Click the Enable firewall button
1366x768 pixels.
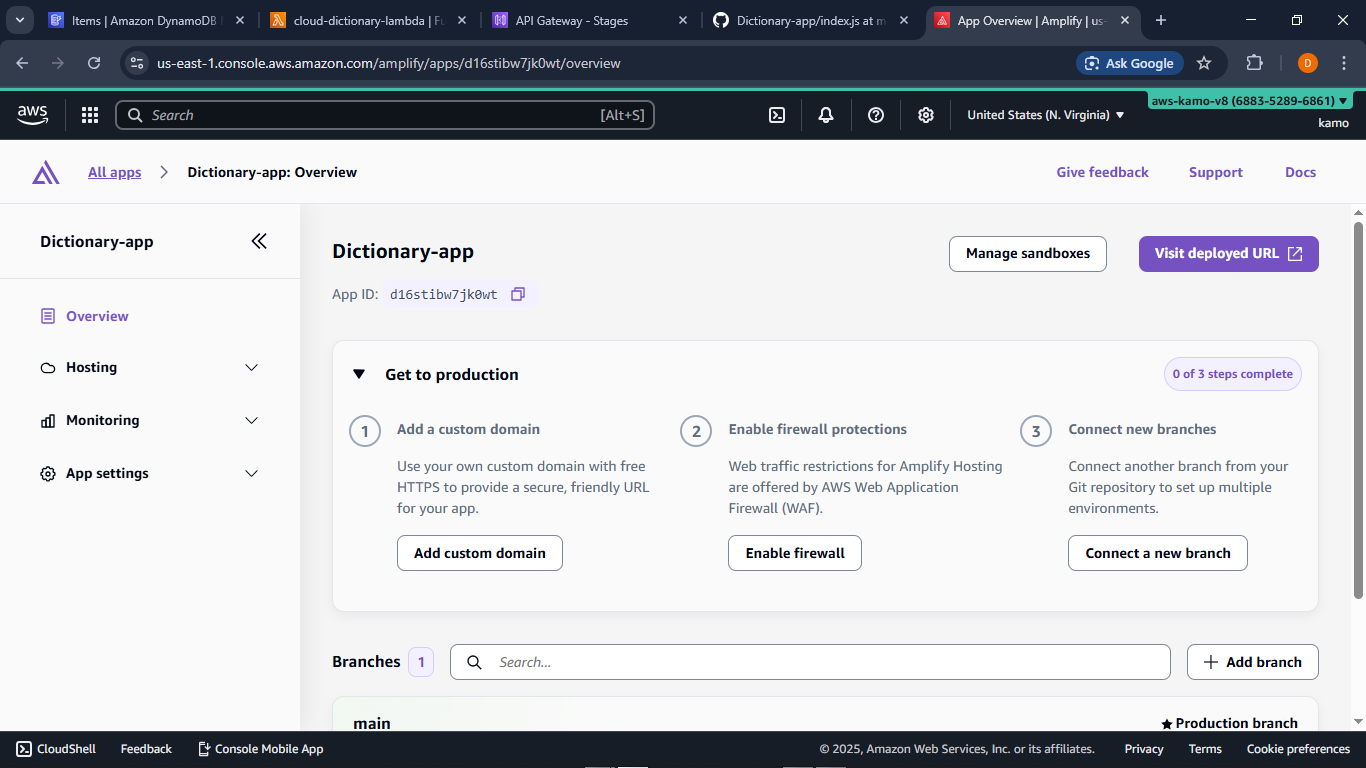pos(794,552)
